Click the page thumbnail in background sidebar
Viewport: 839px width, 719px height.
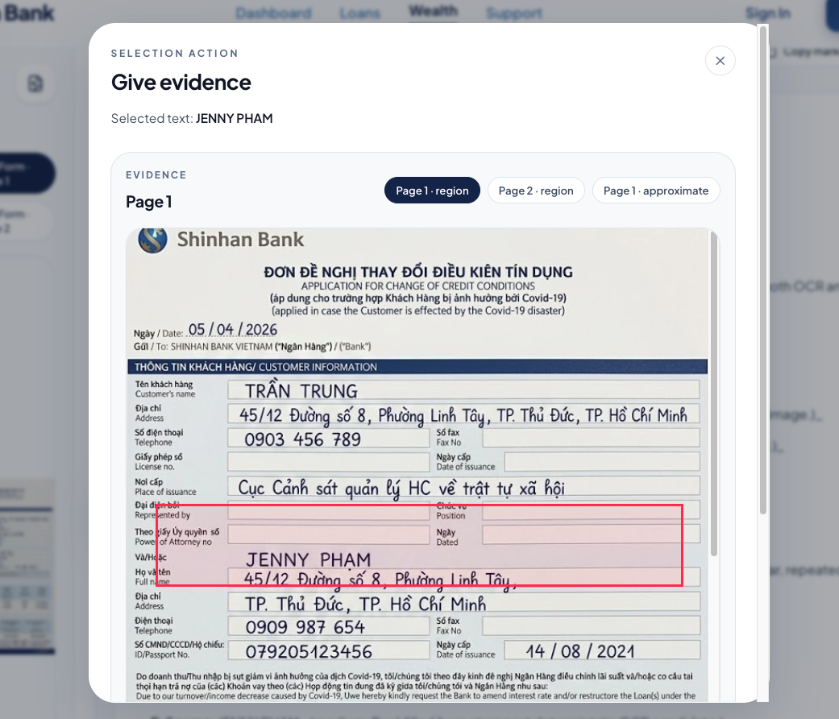[27, 567]
